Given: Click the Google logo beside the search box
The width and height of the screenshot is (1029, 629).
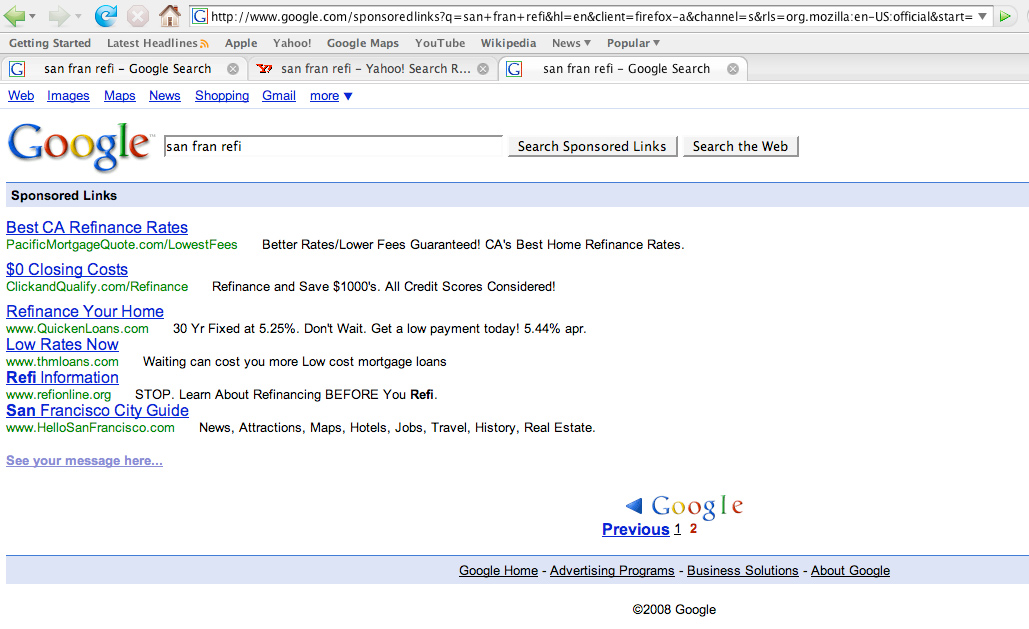Looking at the screenshot, I should (x=80, y=146).
